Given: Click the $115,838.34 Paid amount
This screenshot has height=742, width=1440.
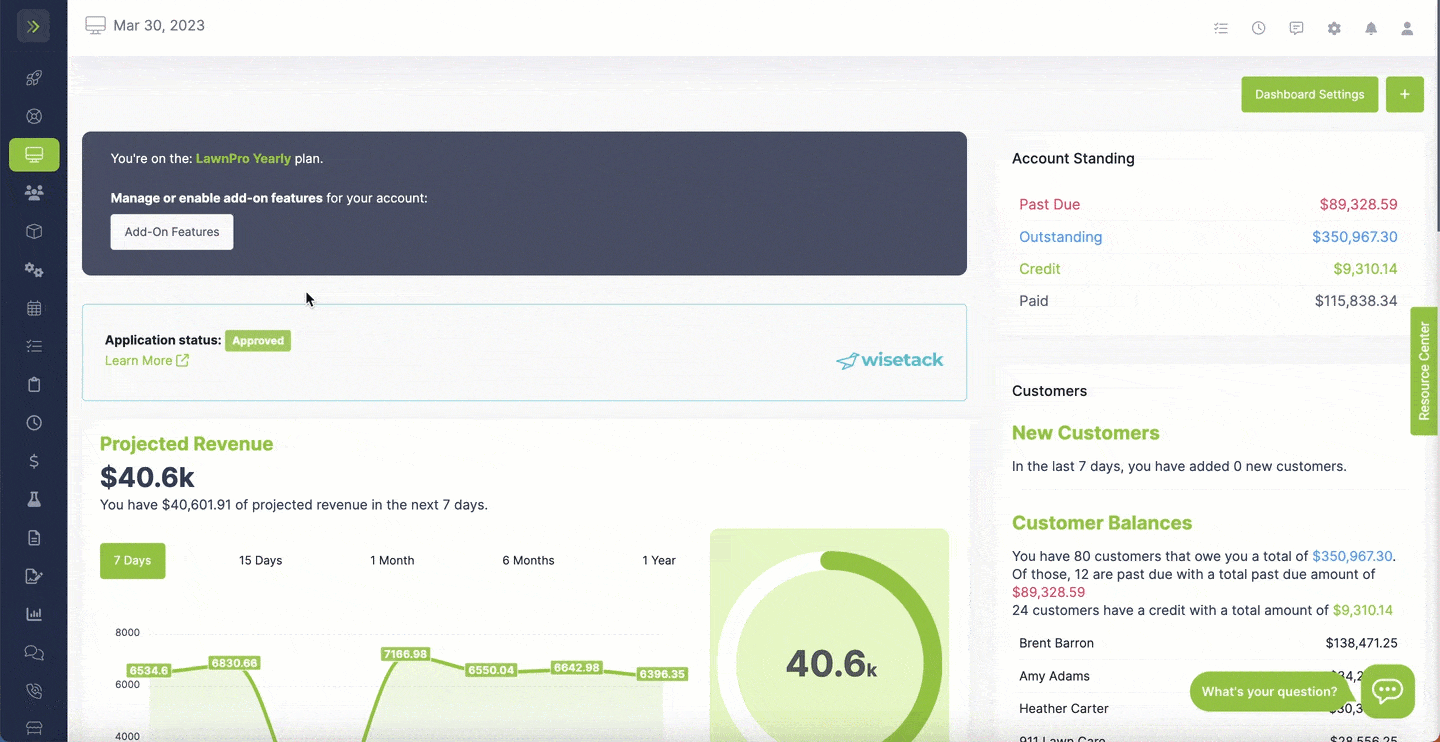Looking at the screenshot, I should (1356, 301).
